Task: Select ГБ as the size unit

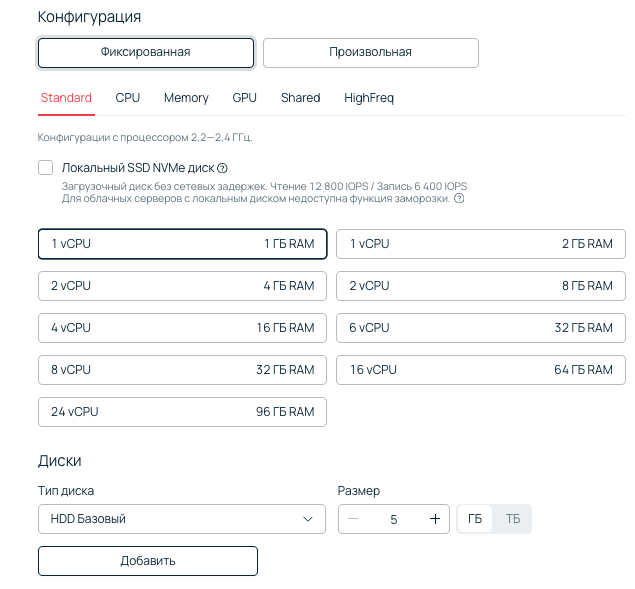Action: point(475,519)
